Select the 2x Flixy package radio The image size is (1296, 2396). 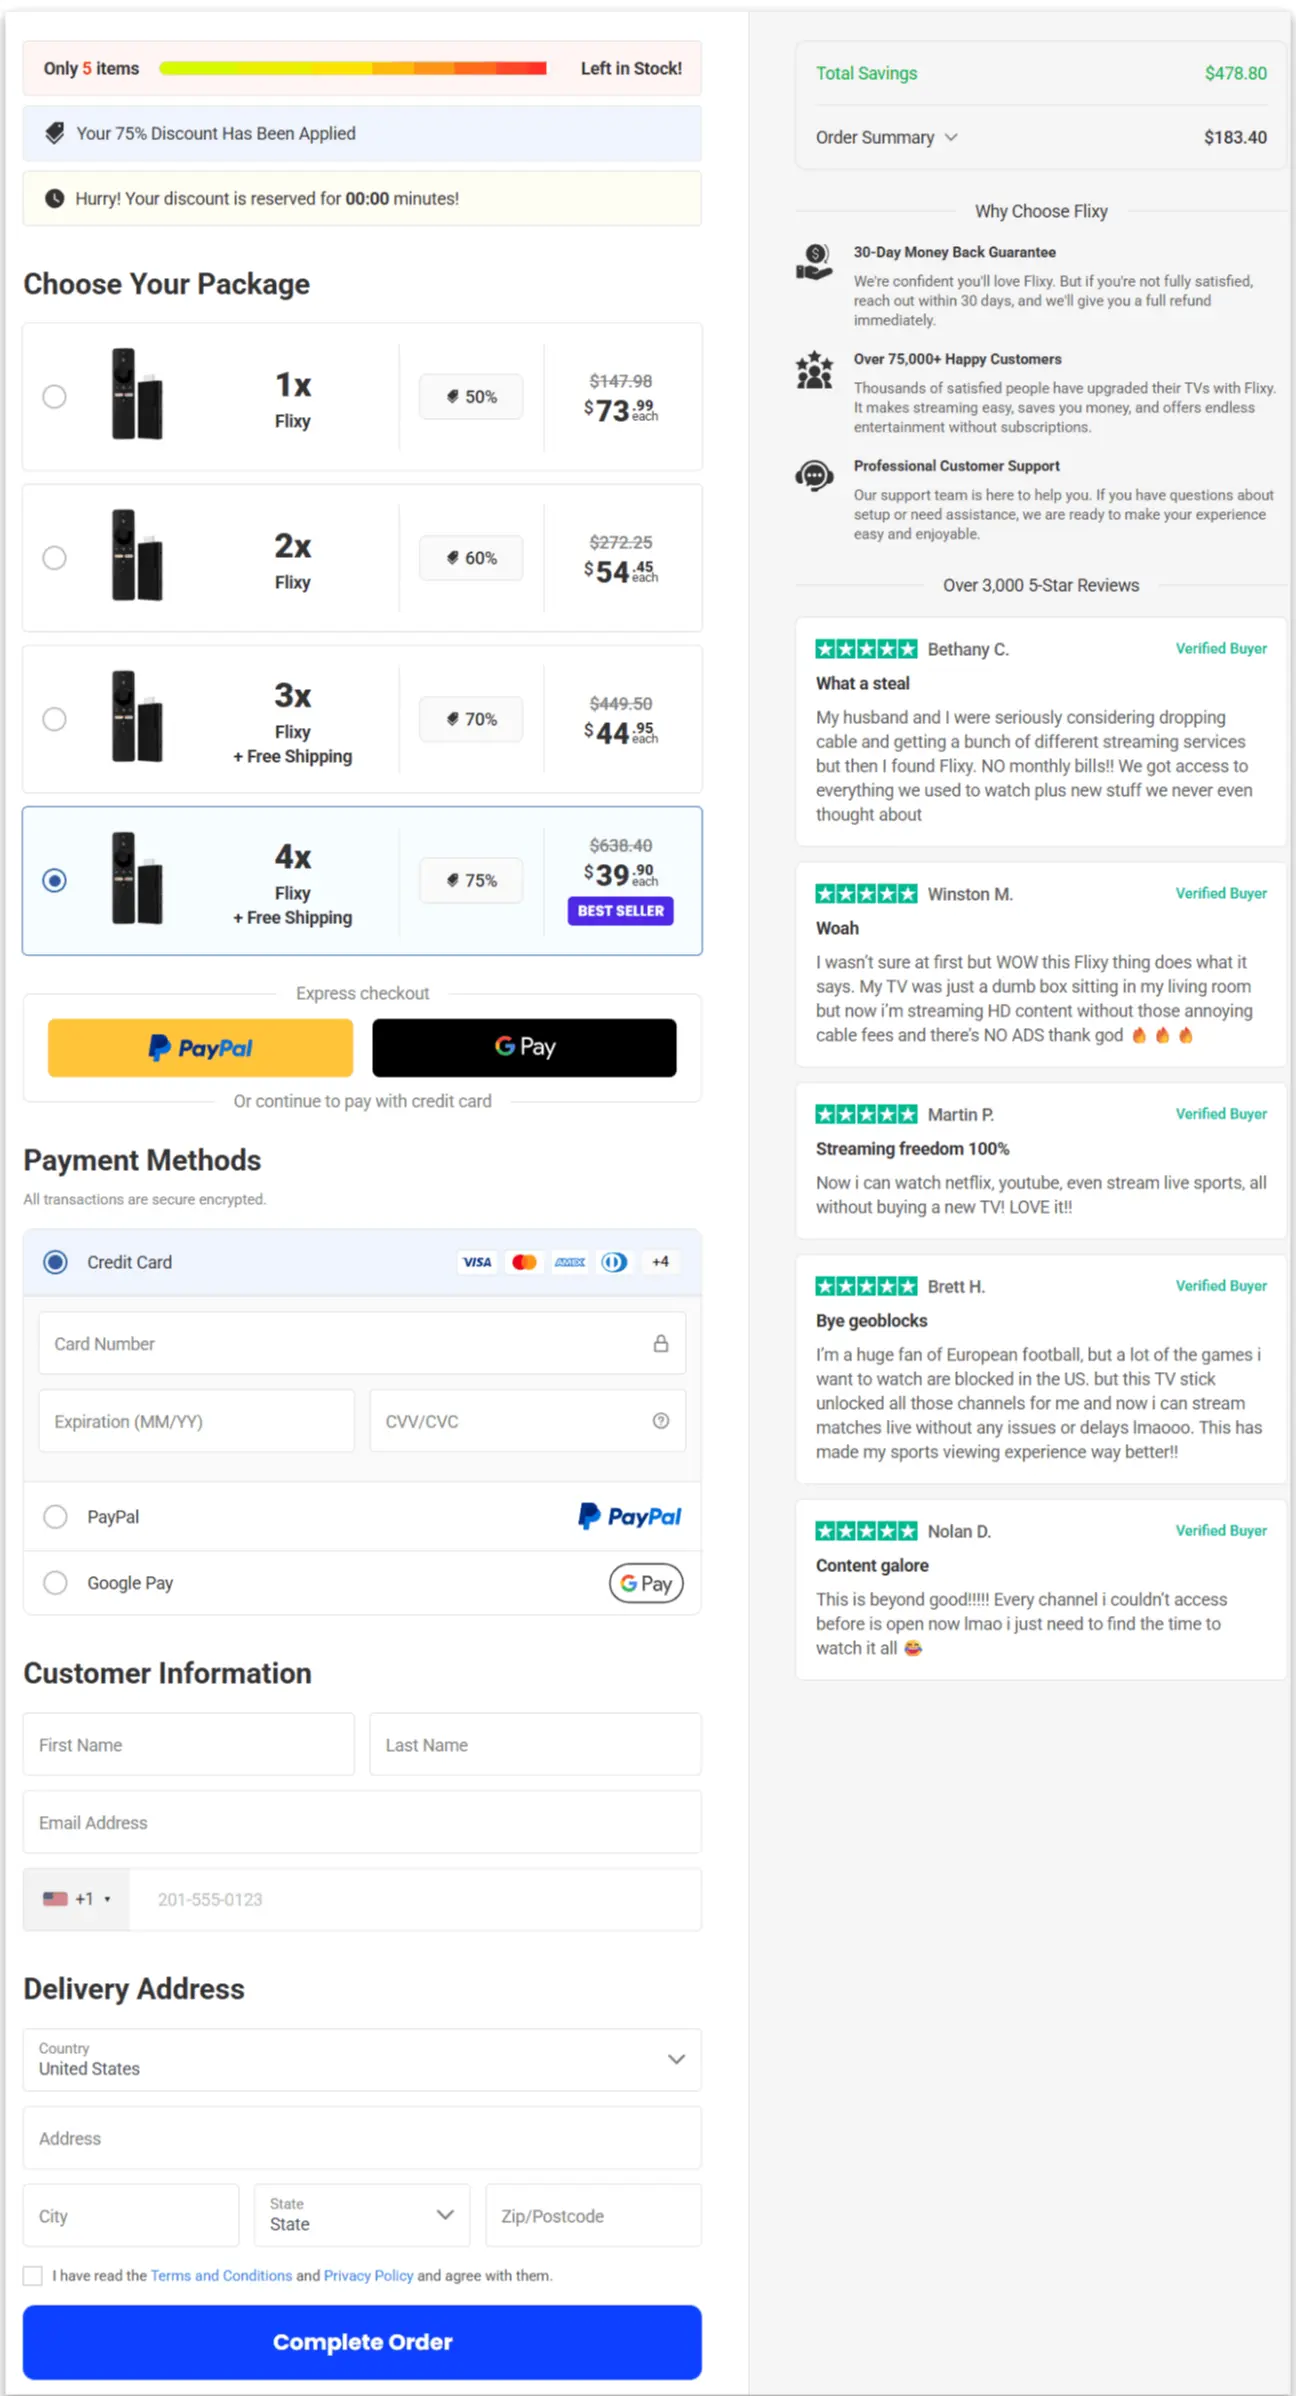tap(55, 557)
